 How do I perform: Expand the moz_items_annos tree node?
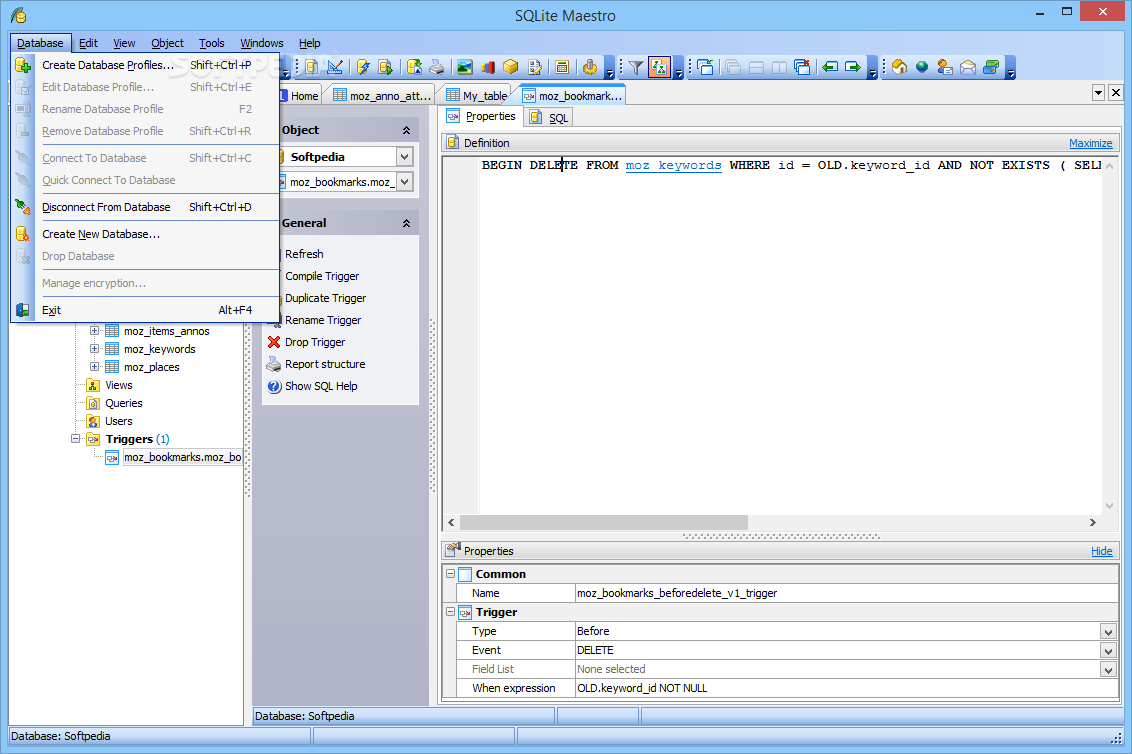click(x=94, y=331)
